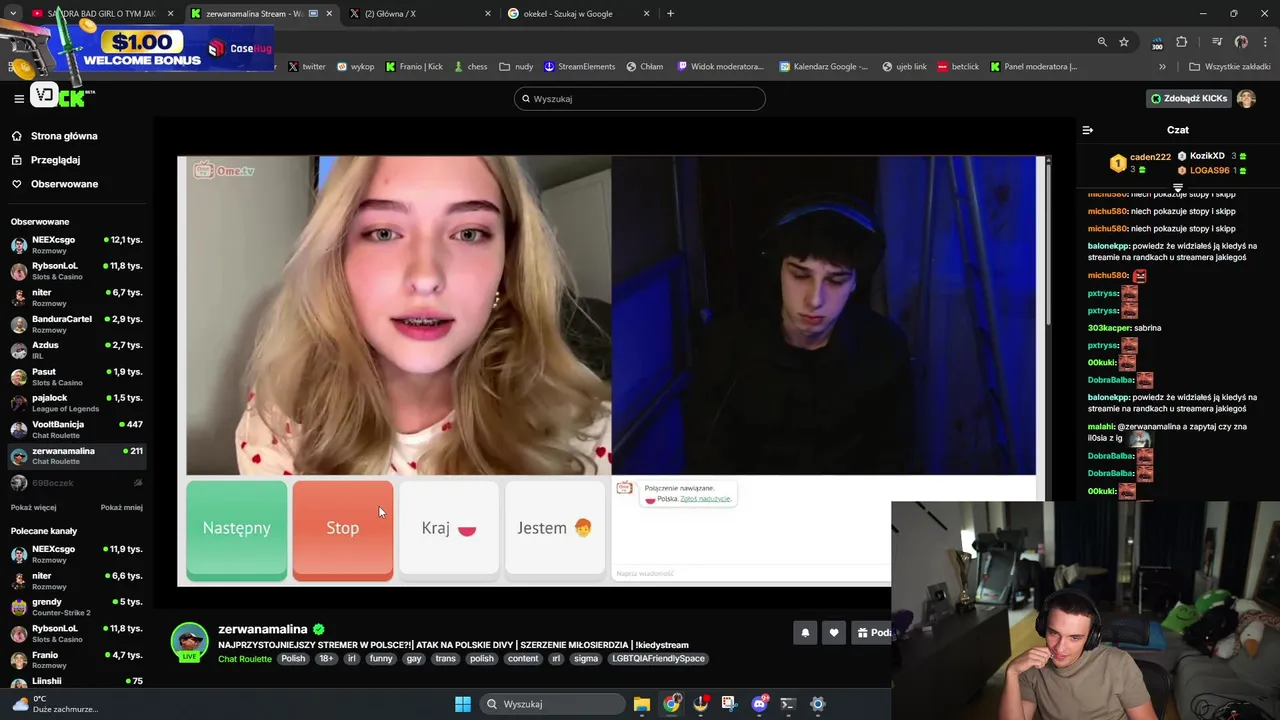The image size is (1280, 720).
Task: Open the Franio | Kick bookmark
Action: tap(414, 67)
